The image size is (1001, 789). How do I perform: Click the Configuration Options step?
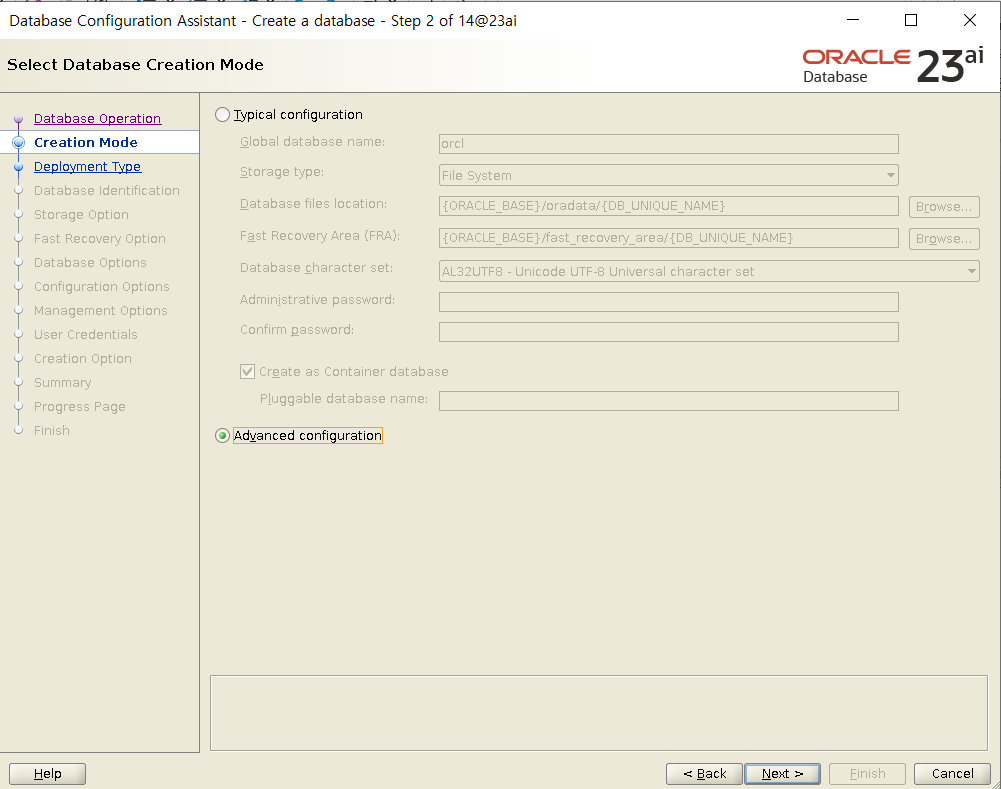click(102, 287)
